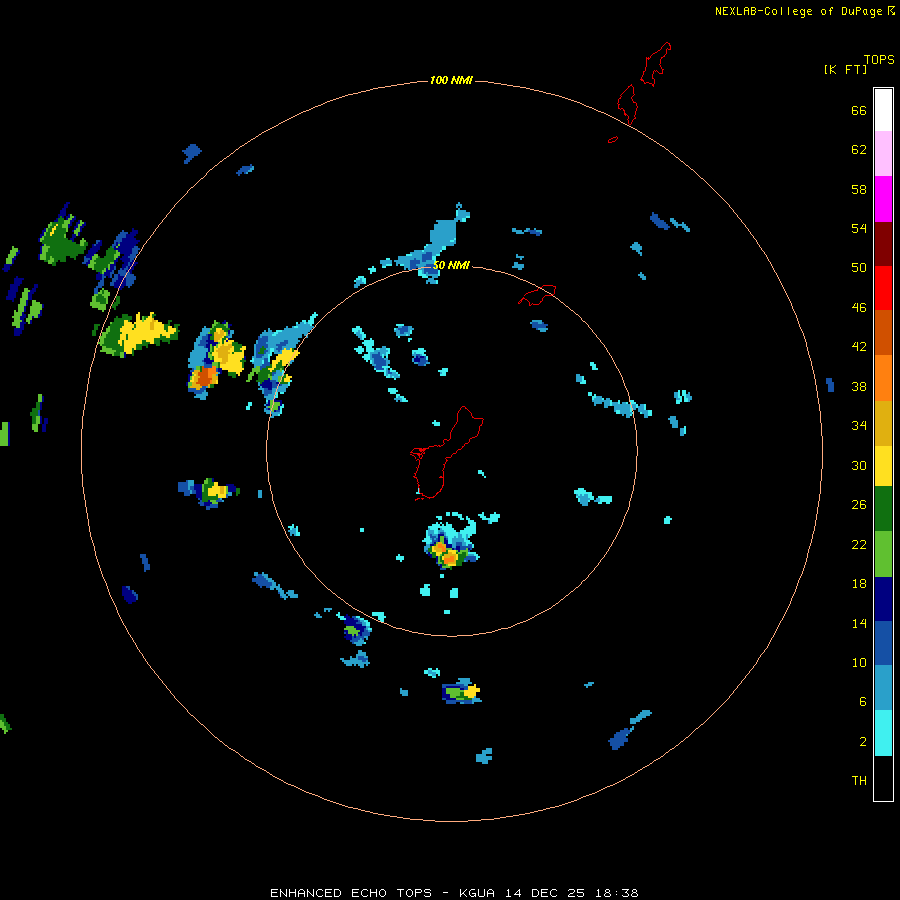Click the 30 legend value

(x=859, y=465)
